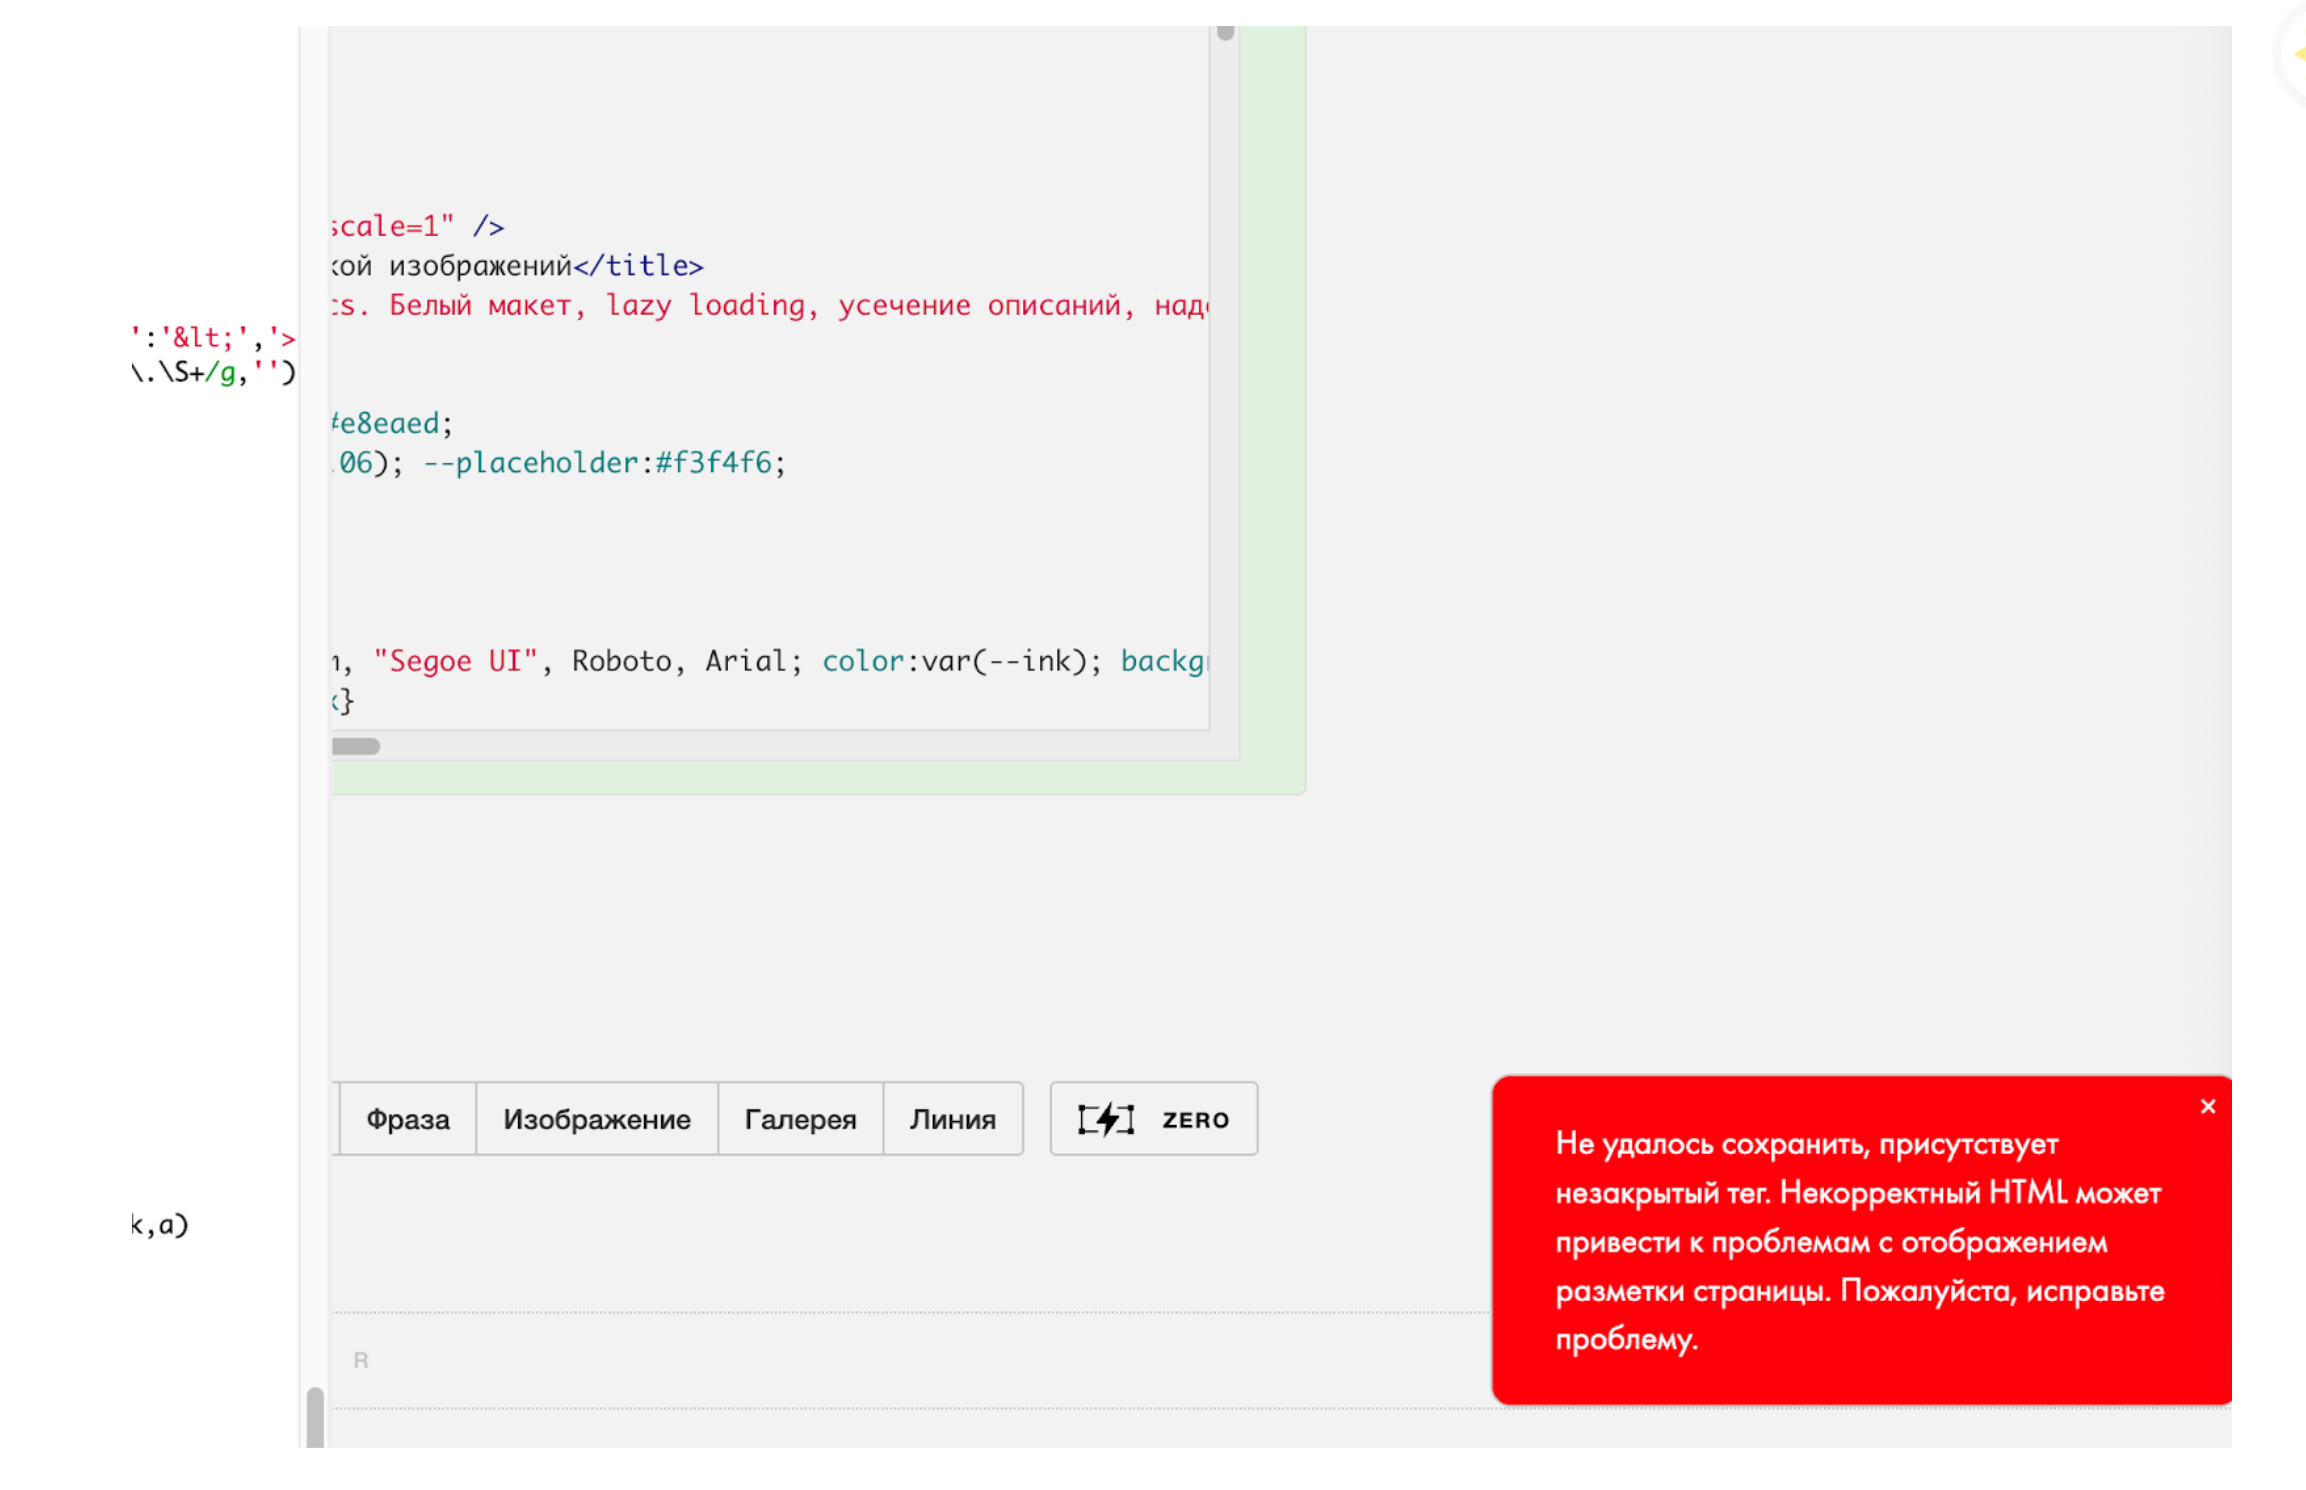
Task: Click the lightning frame icon on ZERO button
Action: point(1105,1119)
